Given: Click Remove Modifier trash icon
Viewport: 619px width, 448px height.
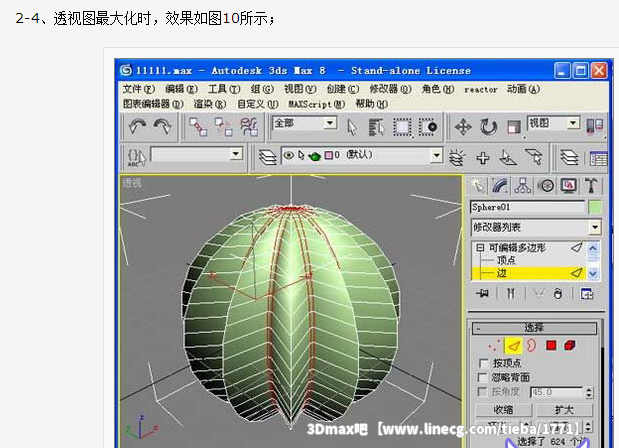Looking at the screenshot, I should [557, 294].
